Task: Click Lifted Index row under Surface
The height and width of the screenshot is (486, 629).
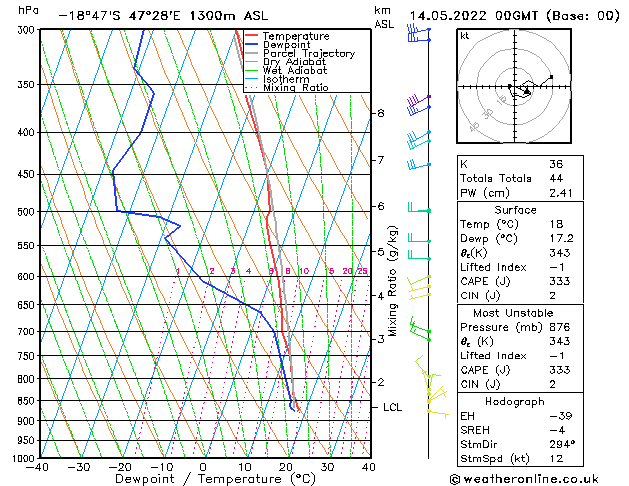Action: click(520, 267)
